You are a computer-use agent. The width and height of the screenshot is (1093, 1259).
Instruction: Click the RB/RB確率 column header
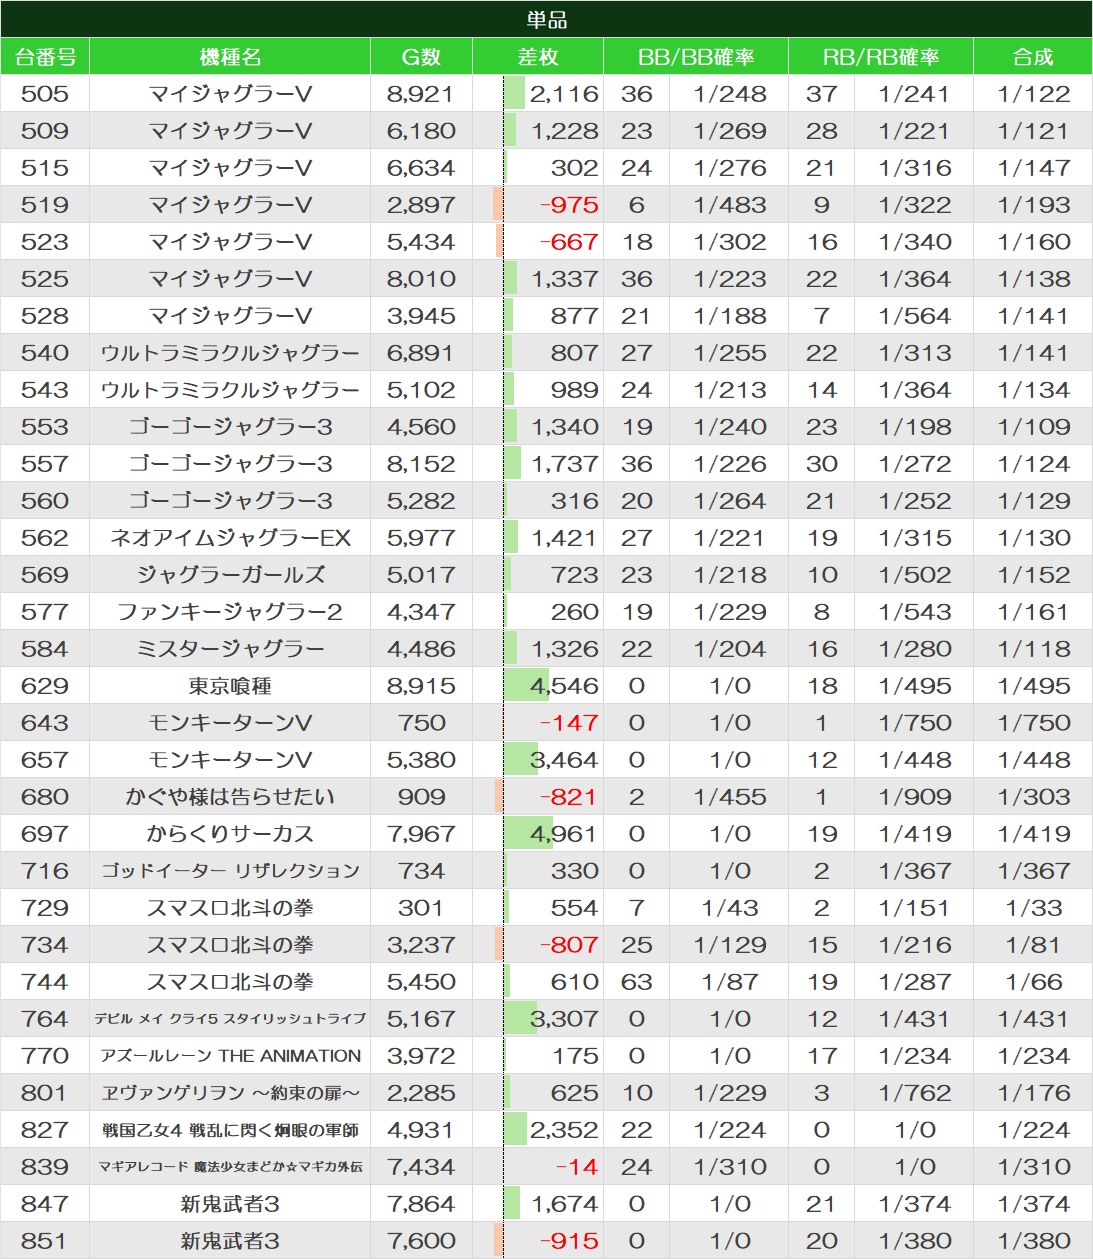(881, 57)
